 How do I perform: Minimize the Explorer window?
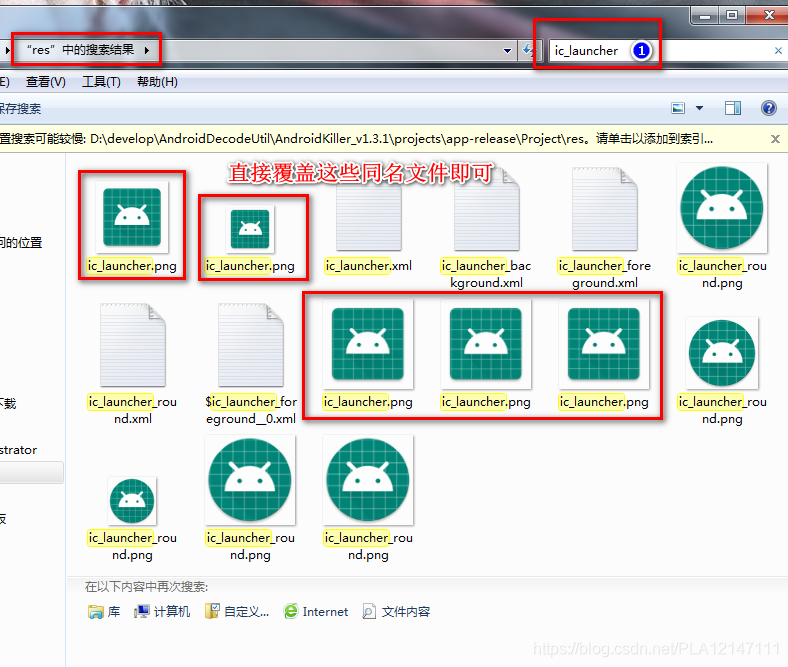pos(705,15)
